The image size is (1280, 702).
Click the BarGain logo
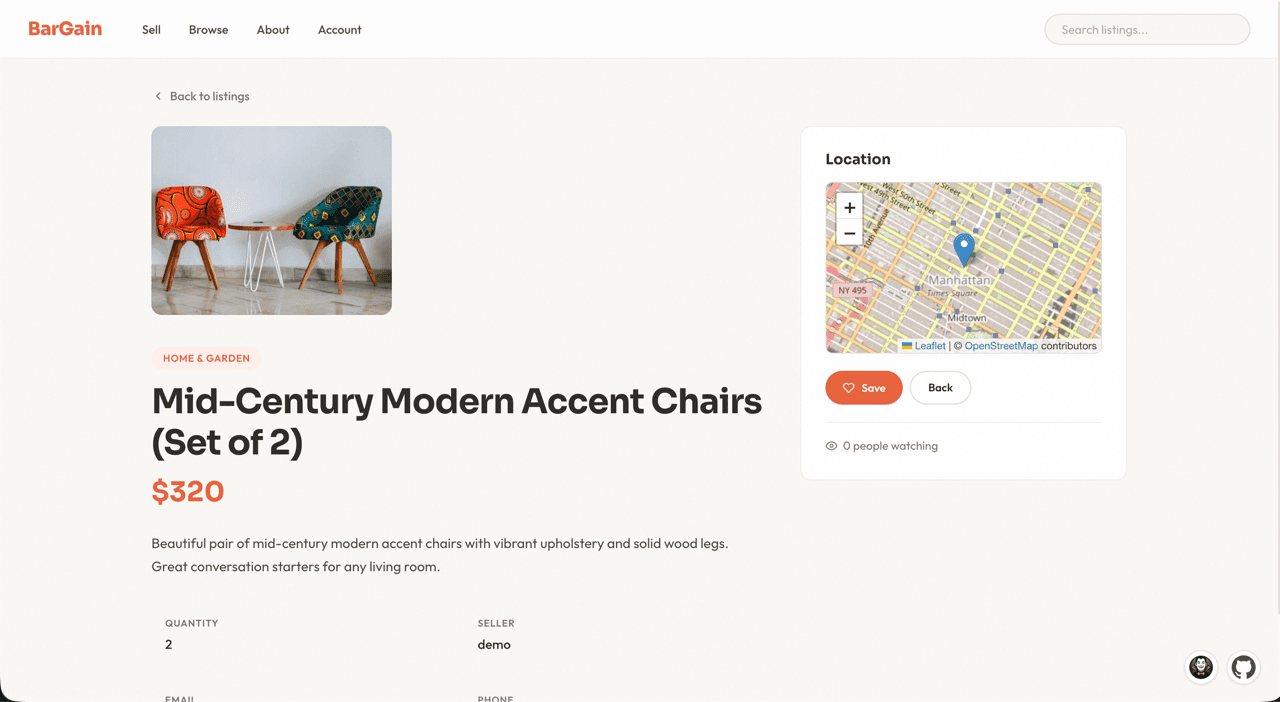click(x=65, y=29)
